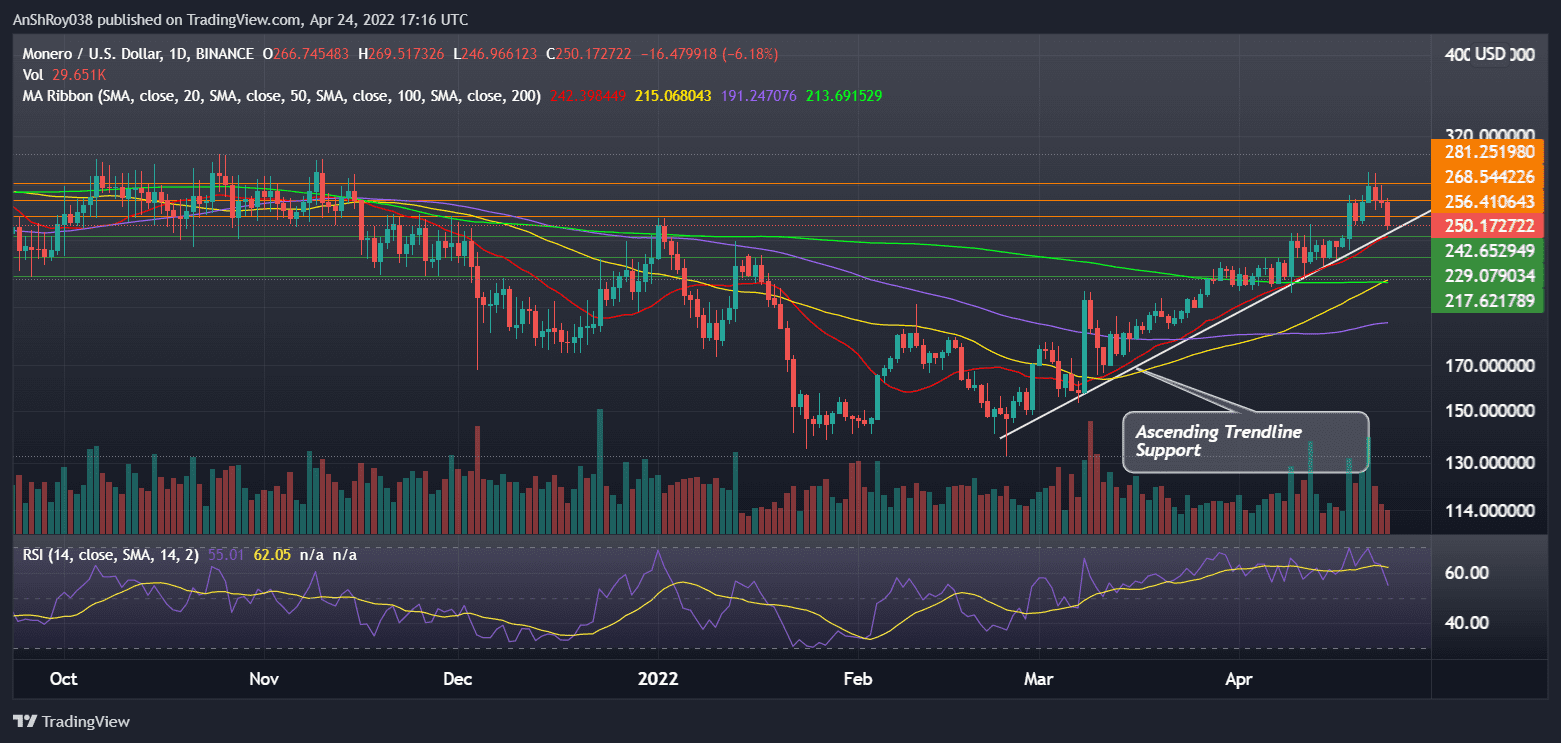Click the orange resistance price tag 281.251980

pos(1487,153)
